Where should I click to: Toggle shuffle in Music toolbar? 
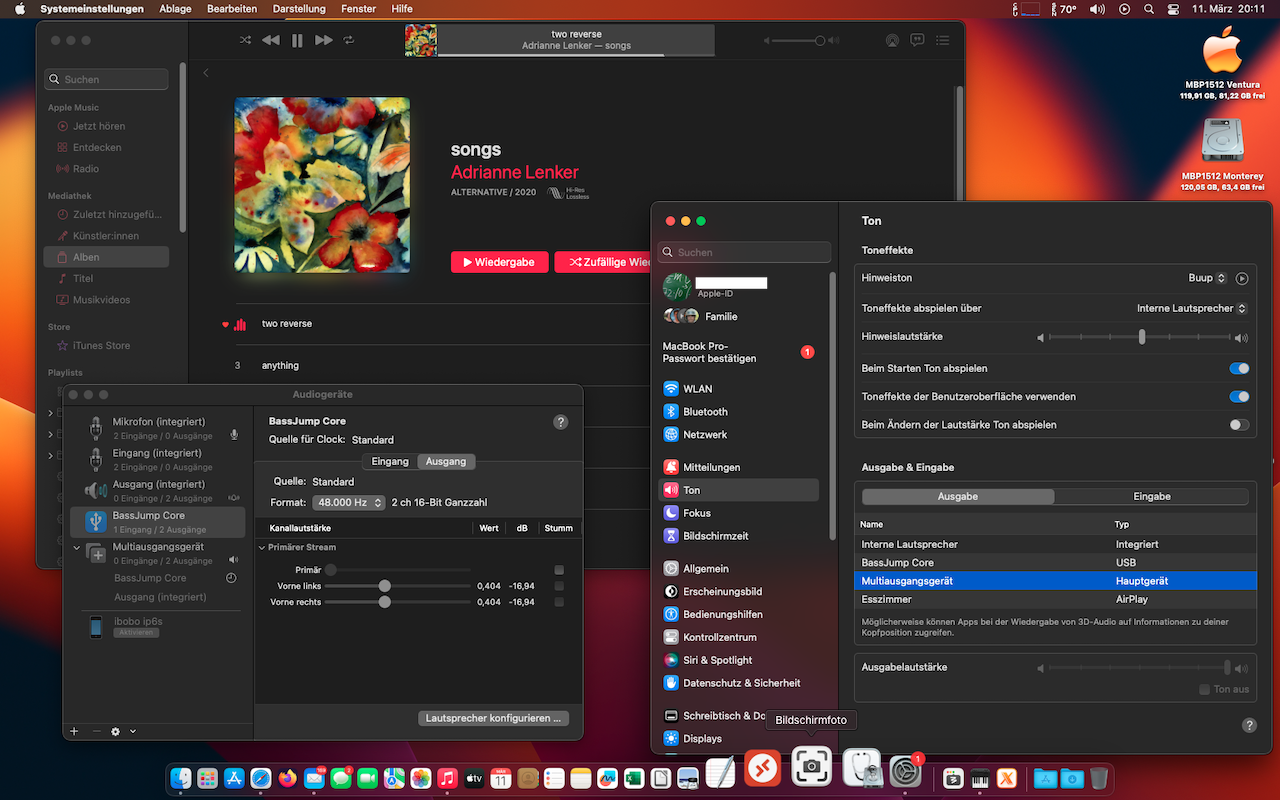point(245,41)
